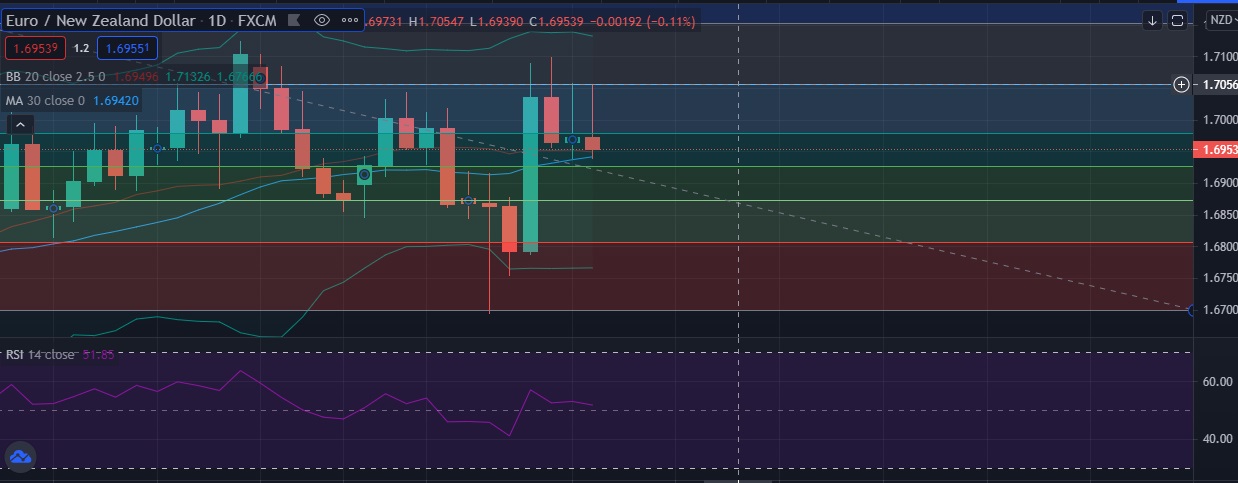Click the RSI scale label 60.00
Viewport: 1238px width, 483px height.
1218,382
